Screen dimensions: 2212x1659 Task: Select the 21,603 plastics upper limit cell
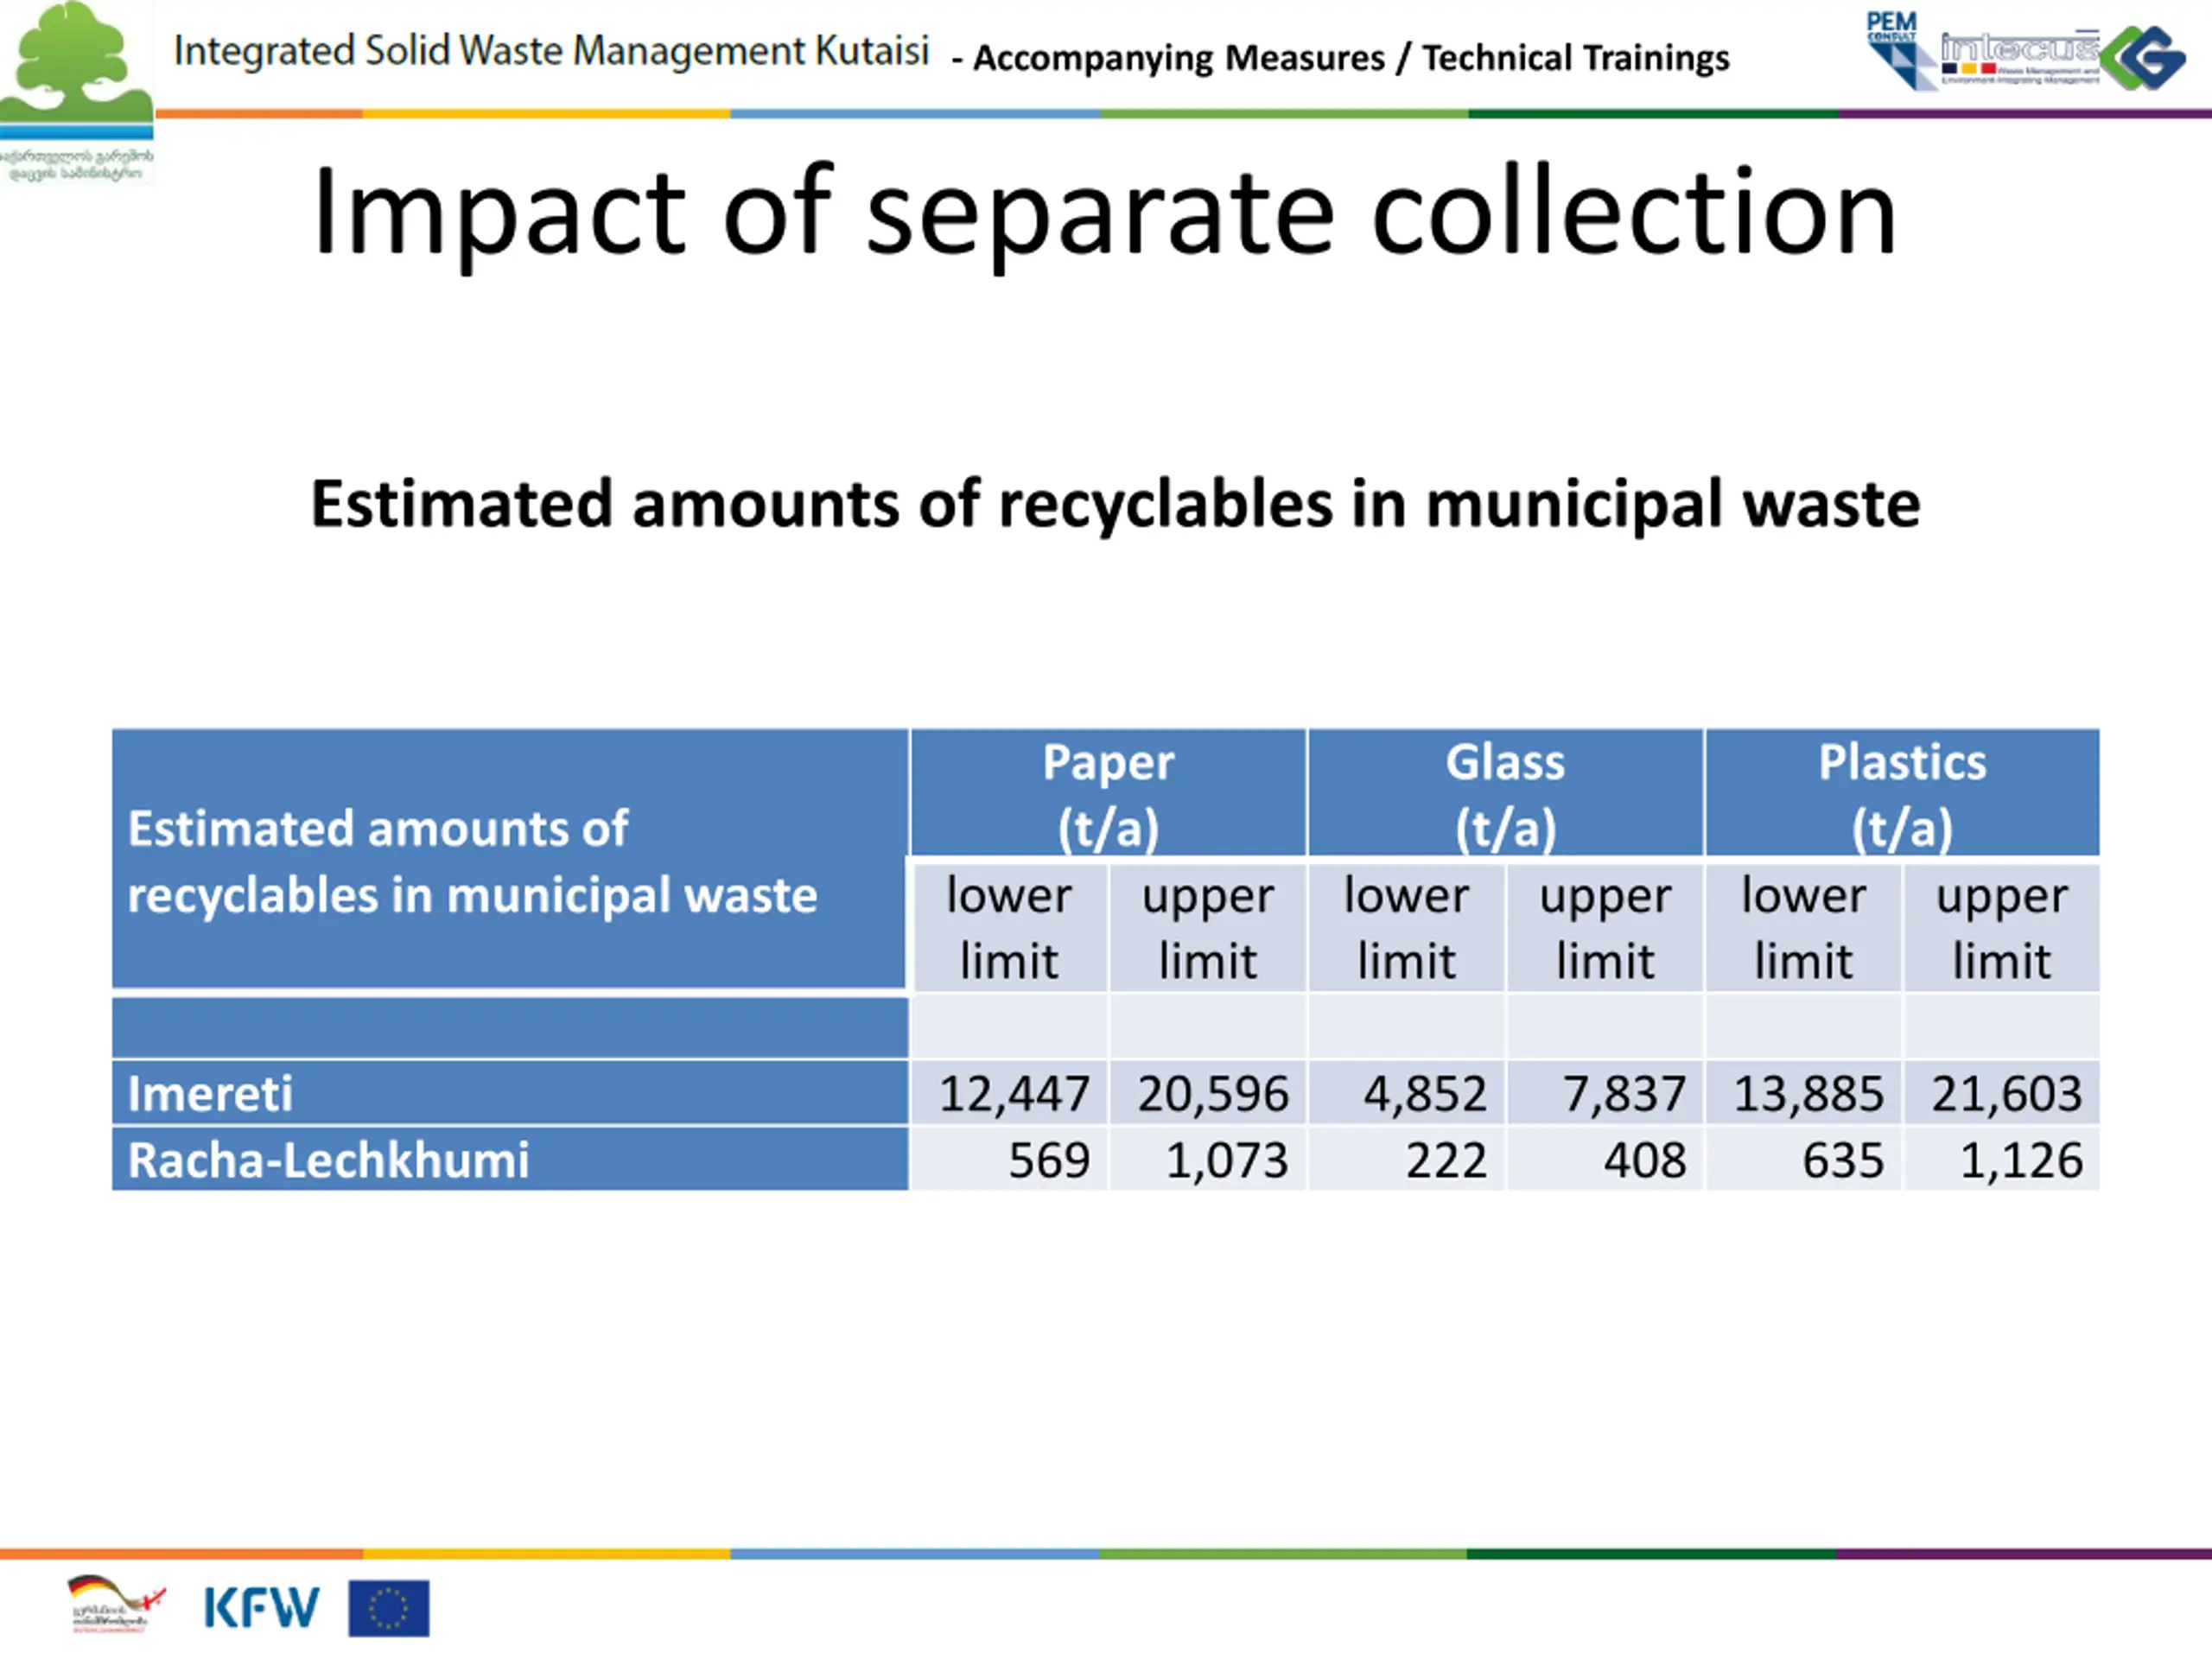click(2002, 1093)
